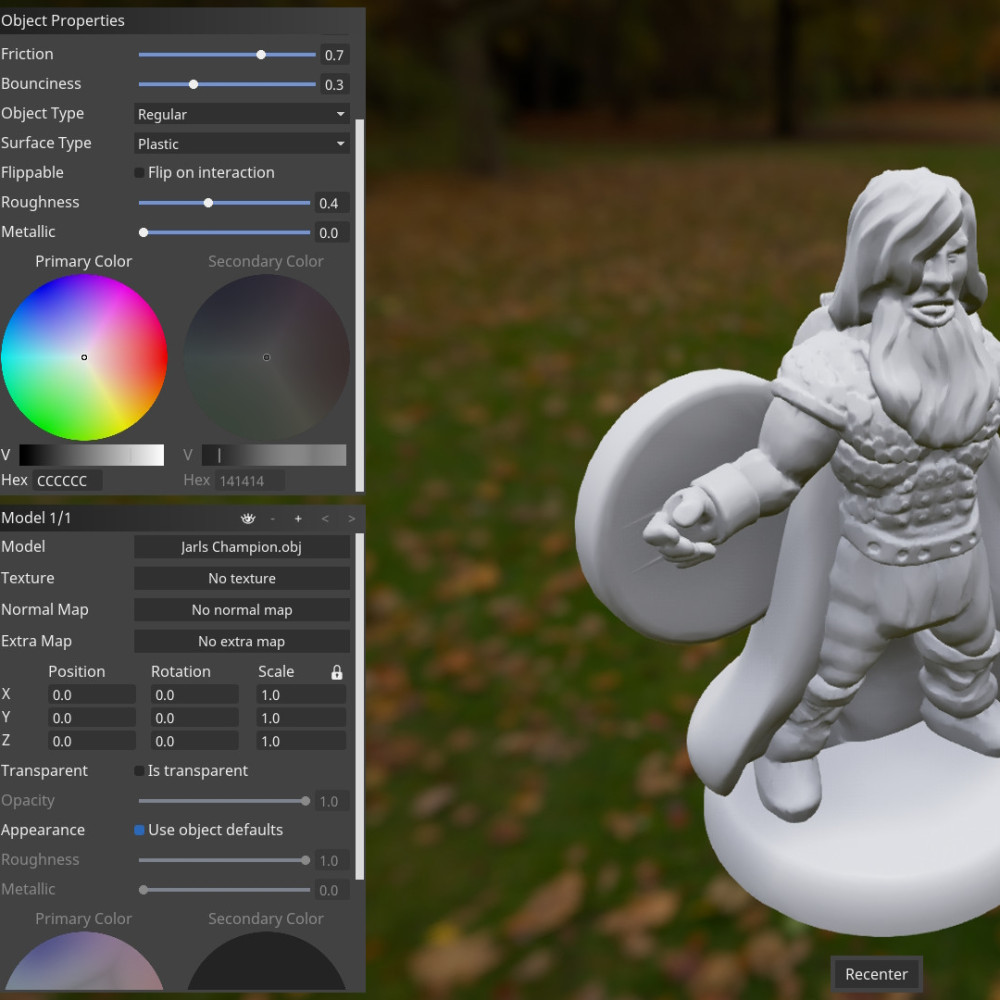Click the Rotation Z field
This screenshot has height=1000, width=1000.
click(195, 741)
